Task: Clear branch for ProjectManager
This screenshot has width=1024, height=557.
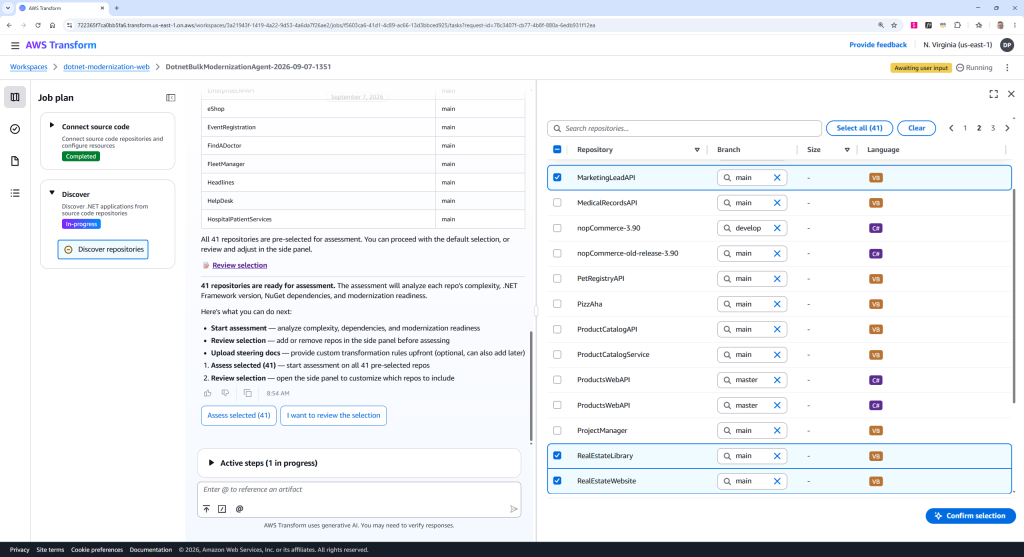Action: (x=777, y=431)
